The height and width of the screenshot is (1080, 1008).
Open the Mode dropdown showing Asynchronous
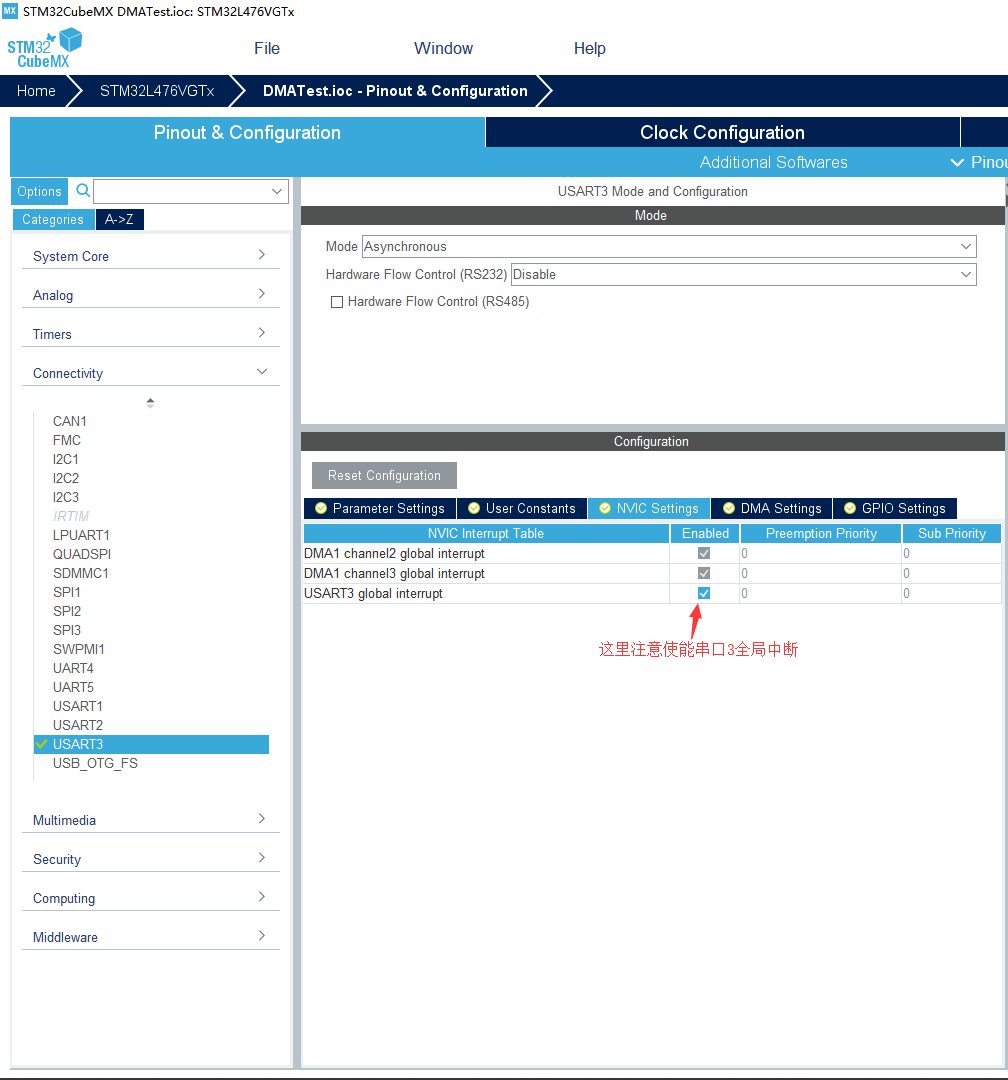pos(966,246)
